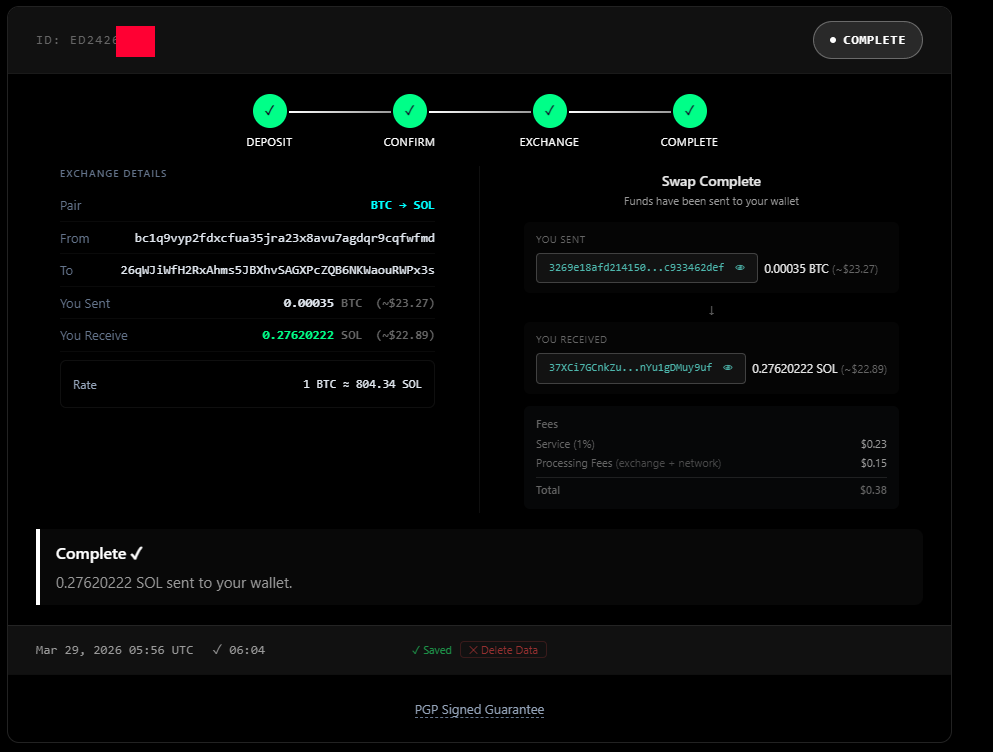
Task: Click the YOU RECEIVED panel label
Action: [571, 340]
